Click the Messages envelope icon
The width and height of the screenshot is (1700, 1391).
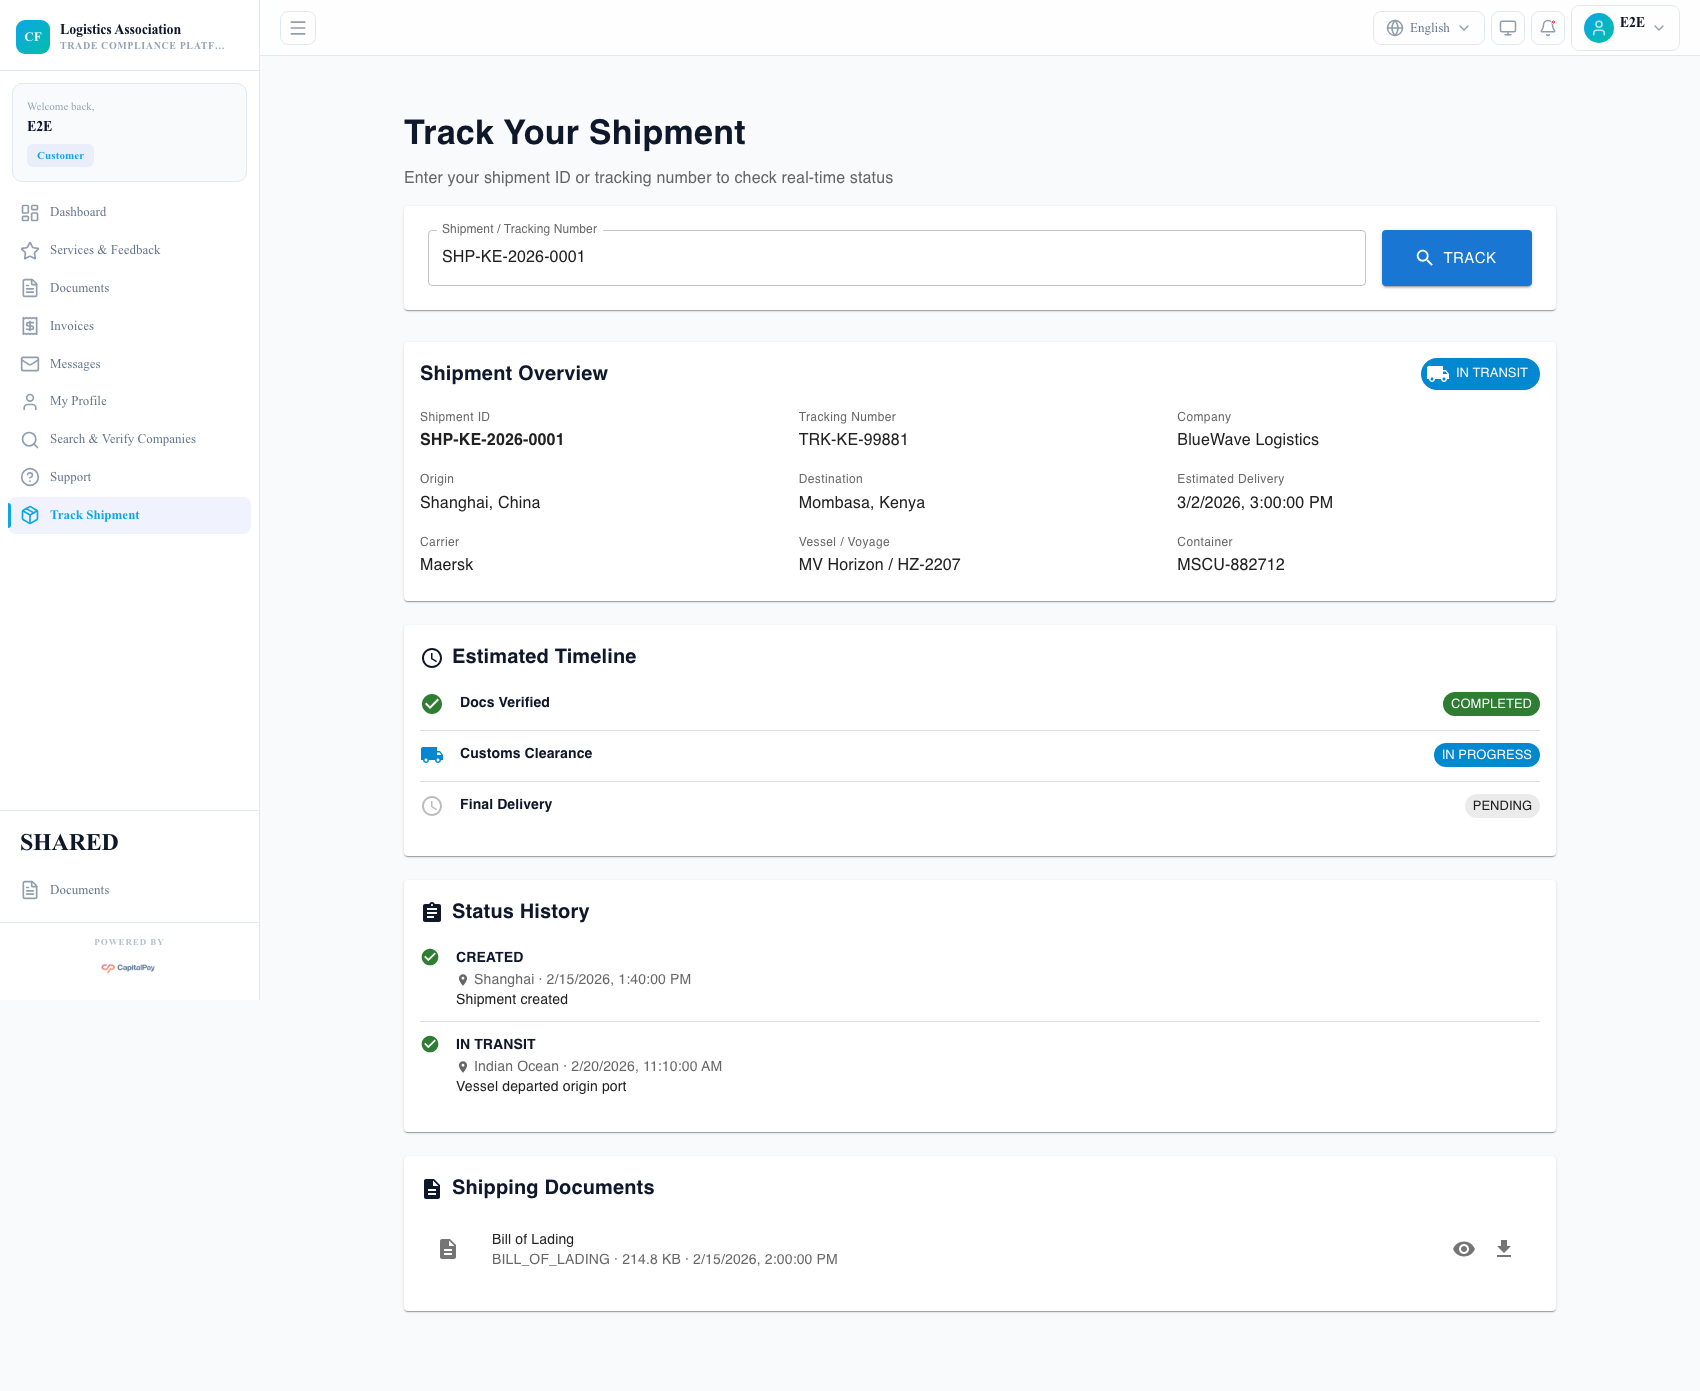click(x=30, y=363)
